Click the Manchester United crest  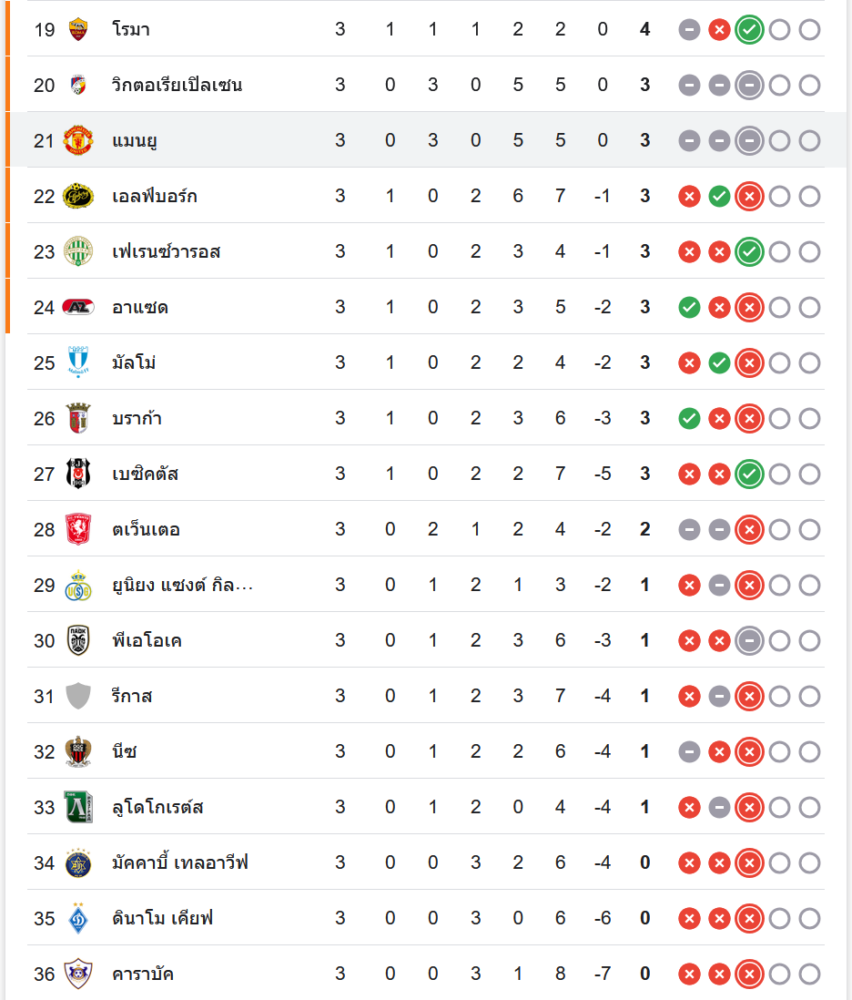click(78, 141)
